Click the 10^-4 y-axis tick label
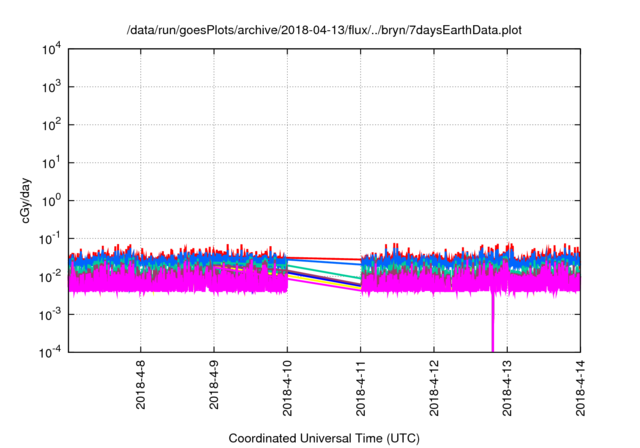This screenshot has height=448, width=640. (x=50, y=352)
